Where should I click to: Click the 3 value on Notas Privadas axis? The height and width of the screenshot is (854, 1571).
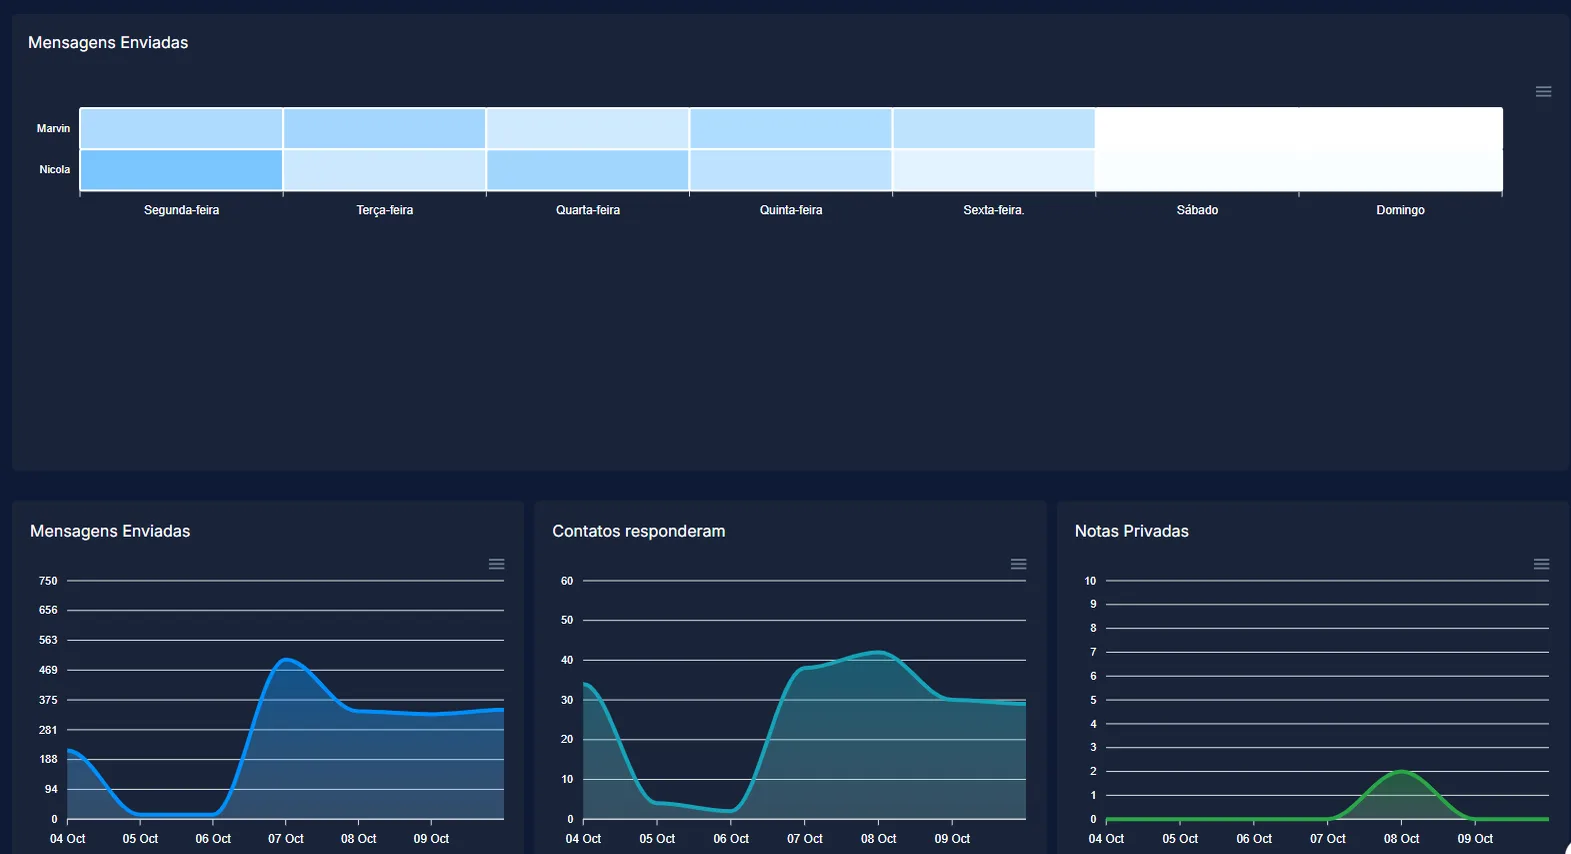(x=1093, y=747)
